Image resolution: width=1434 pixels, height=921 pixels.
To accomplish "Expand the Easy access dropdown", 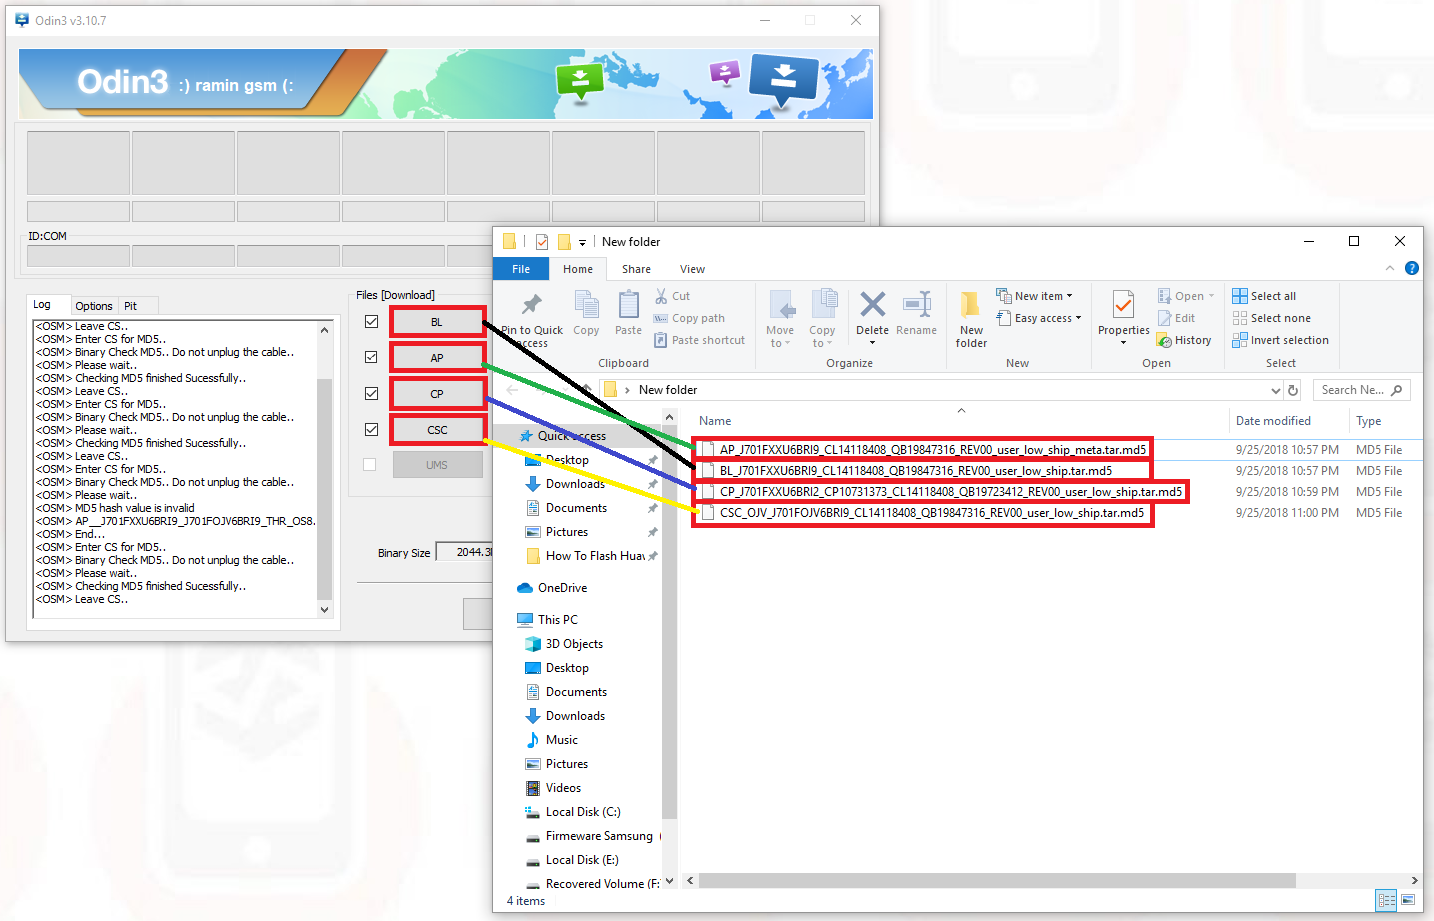I will coord(1039,318).
